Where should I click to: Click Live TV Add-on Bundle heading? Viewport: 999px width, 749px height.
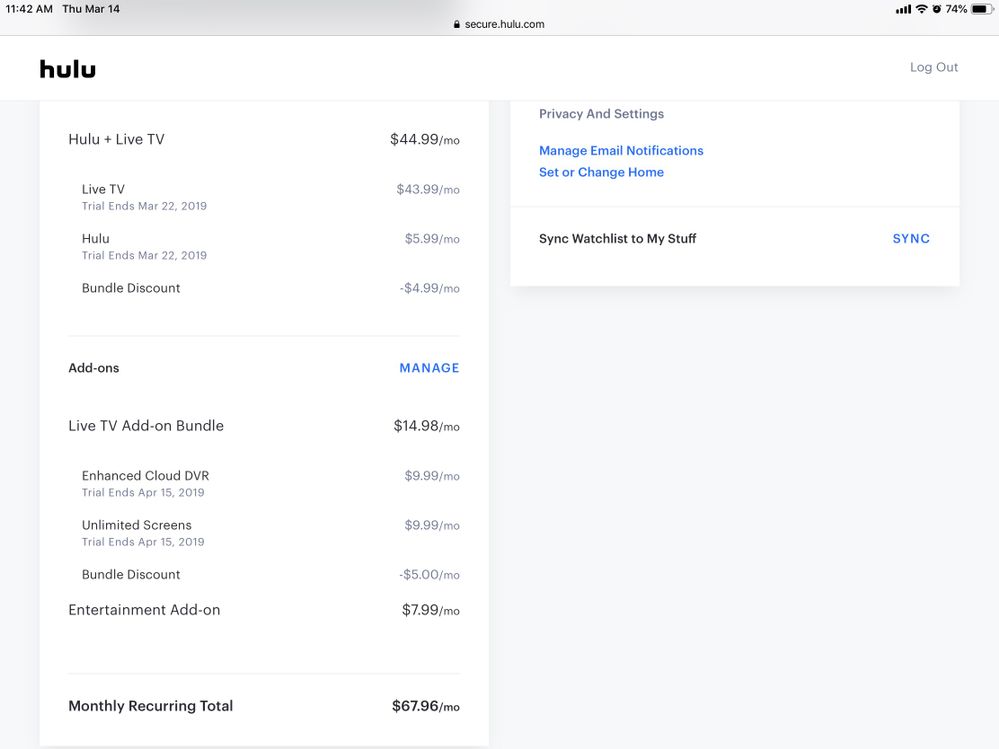(146, 425)
